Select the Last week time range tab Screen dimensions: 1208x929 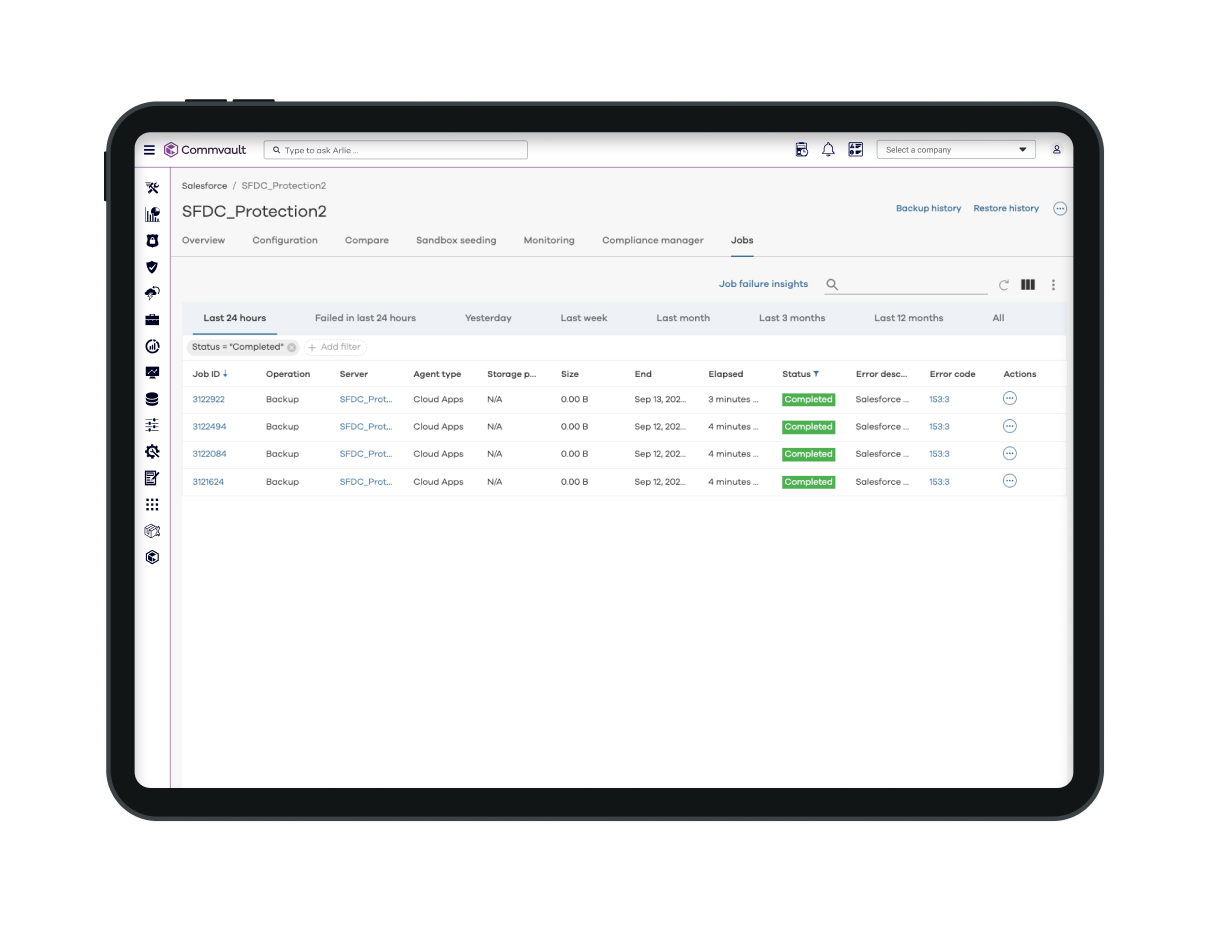point(584,318)
